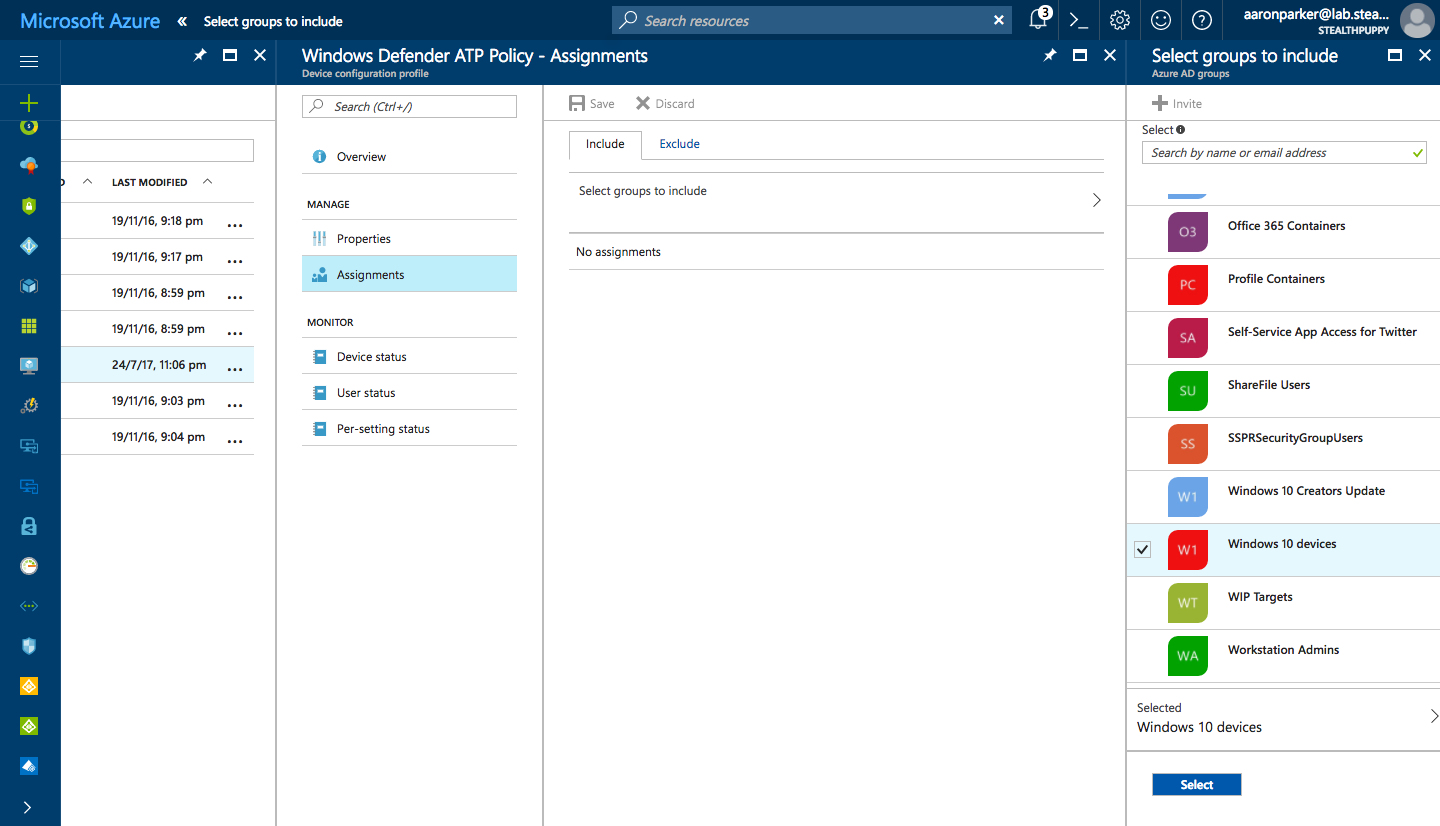Expand Select groups to include chevron

click(x=1096, y=200)
